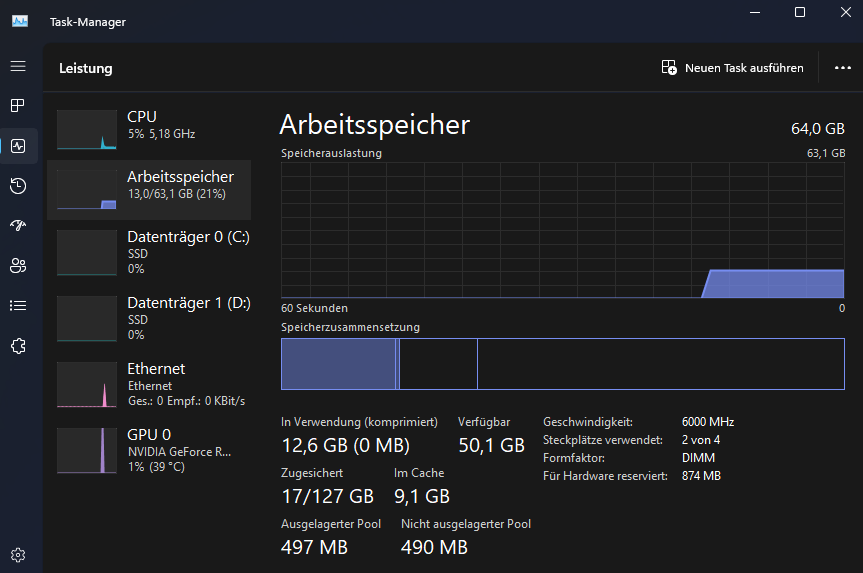Open the Users page icon
The image size is (863, 573).
point(18,266)
